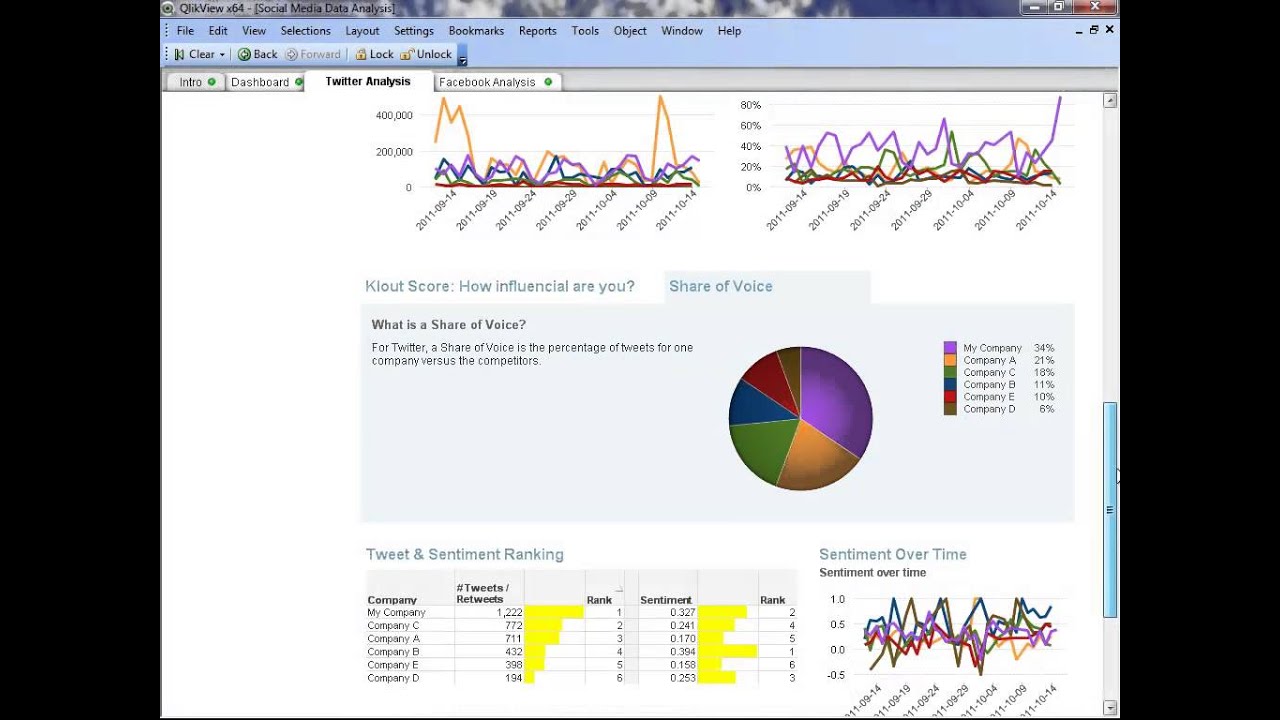The height and width of the screenshot is (720, 1280).
Task: Click scrollbar up arrow
Action: coord(1109,101)
